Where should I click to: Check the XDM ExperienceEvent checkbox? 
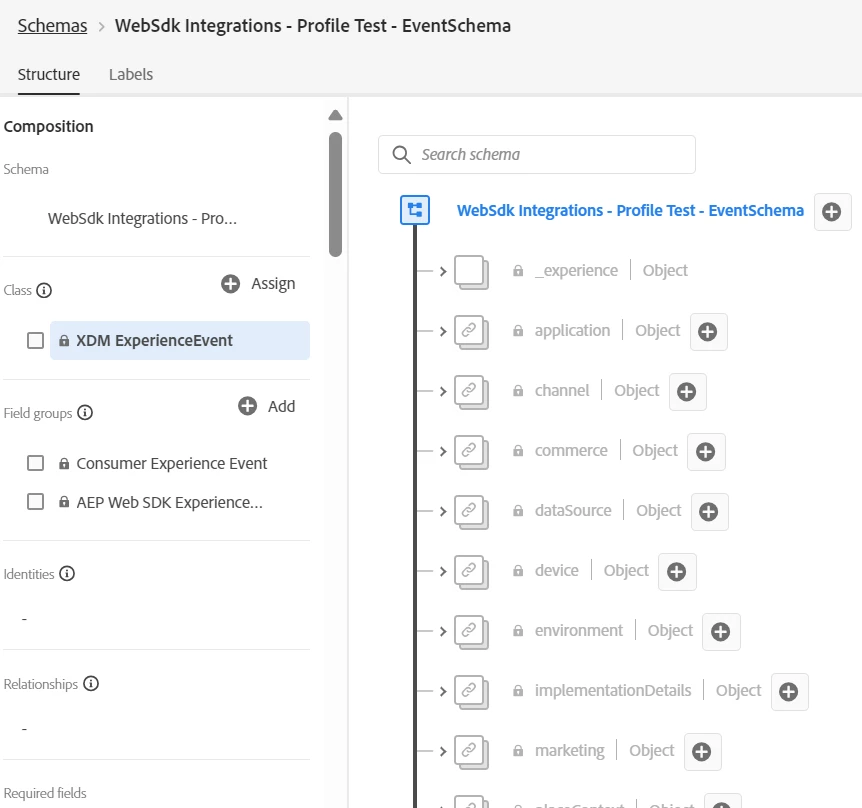point(36,341)
